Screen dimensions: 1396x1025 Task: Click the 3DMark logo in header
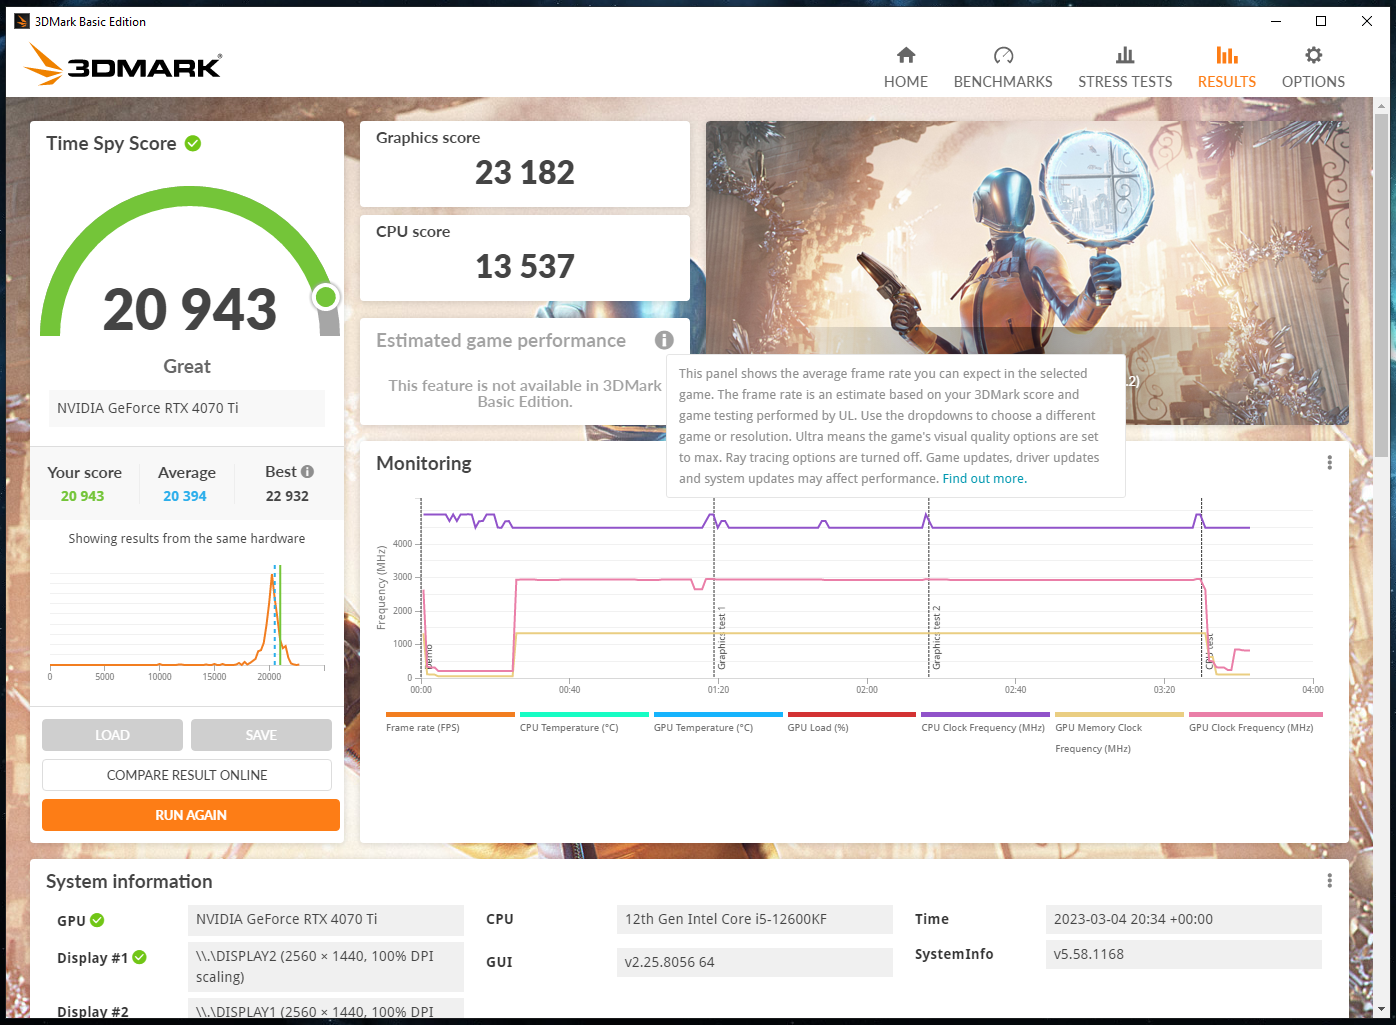pyautogui.click(x=123, y=66)
